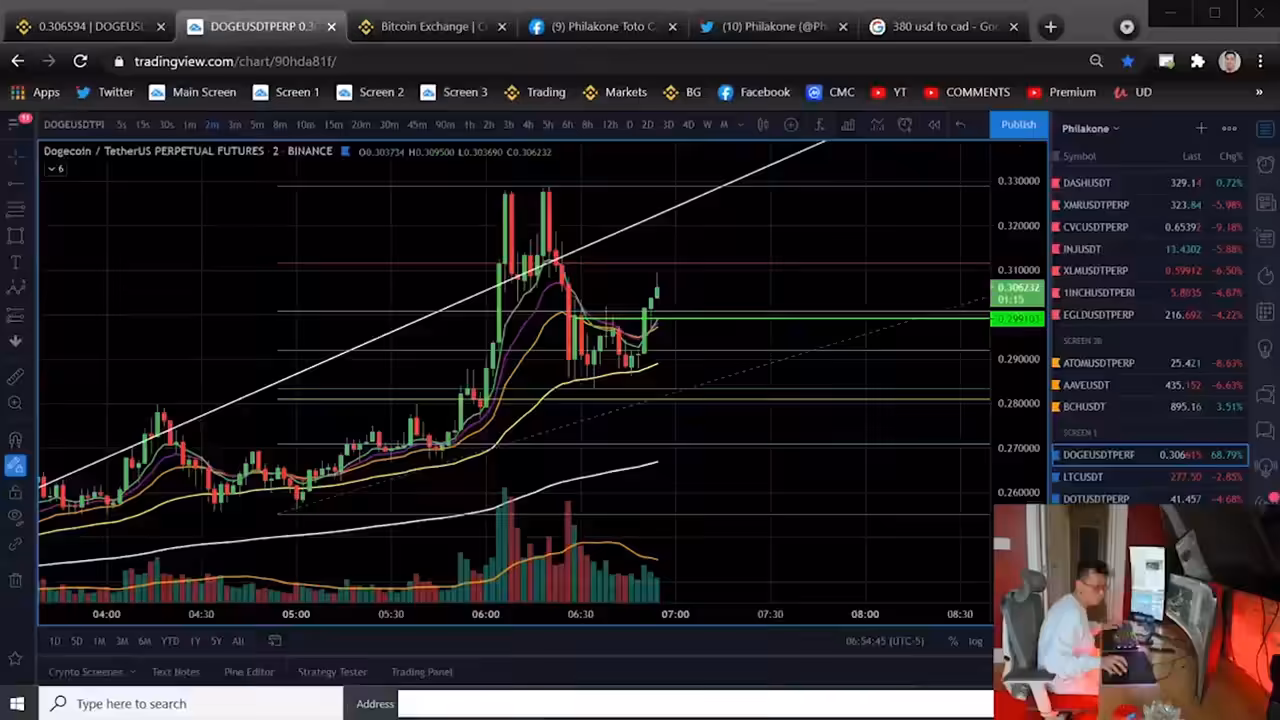Open the 06:54:45 UTC-5 timezone menu
Viewport: 1280px width, 720px height.
(x=885, y=641)
